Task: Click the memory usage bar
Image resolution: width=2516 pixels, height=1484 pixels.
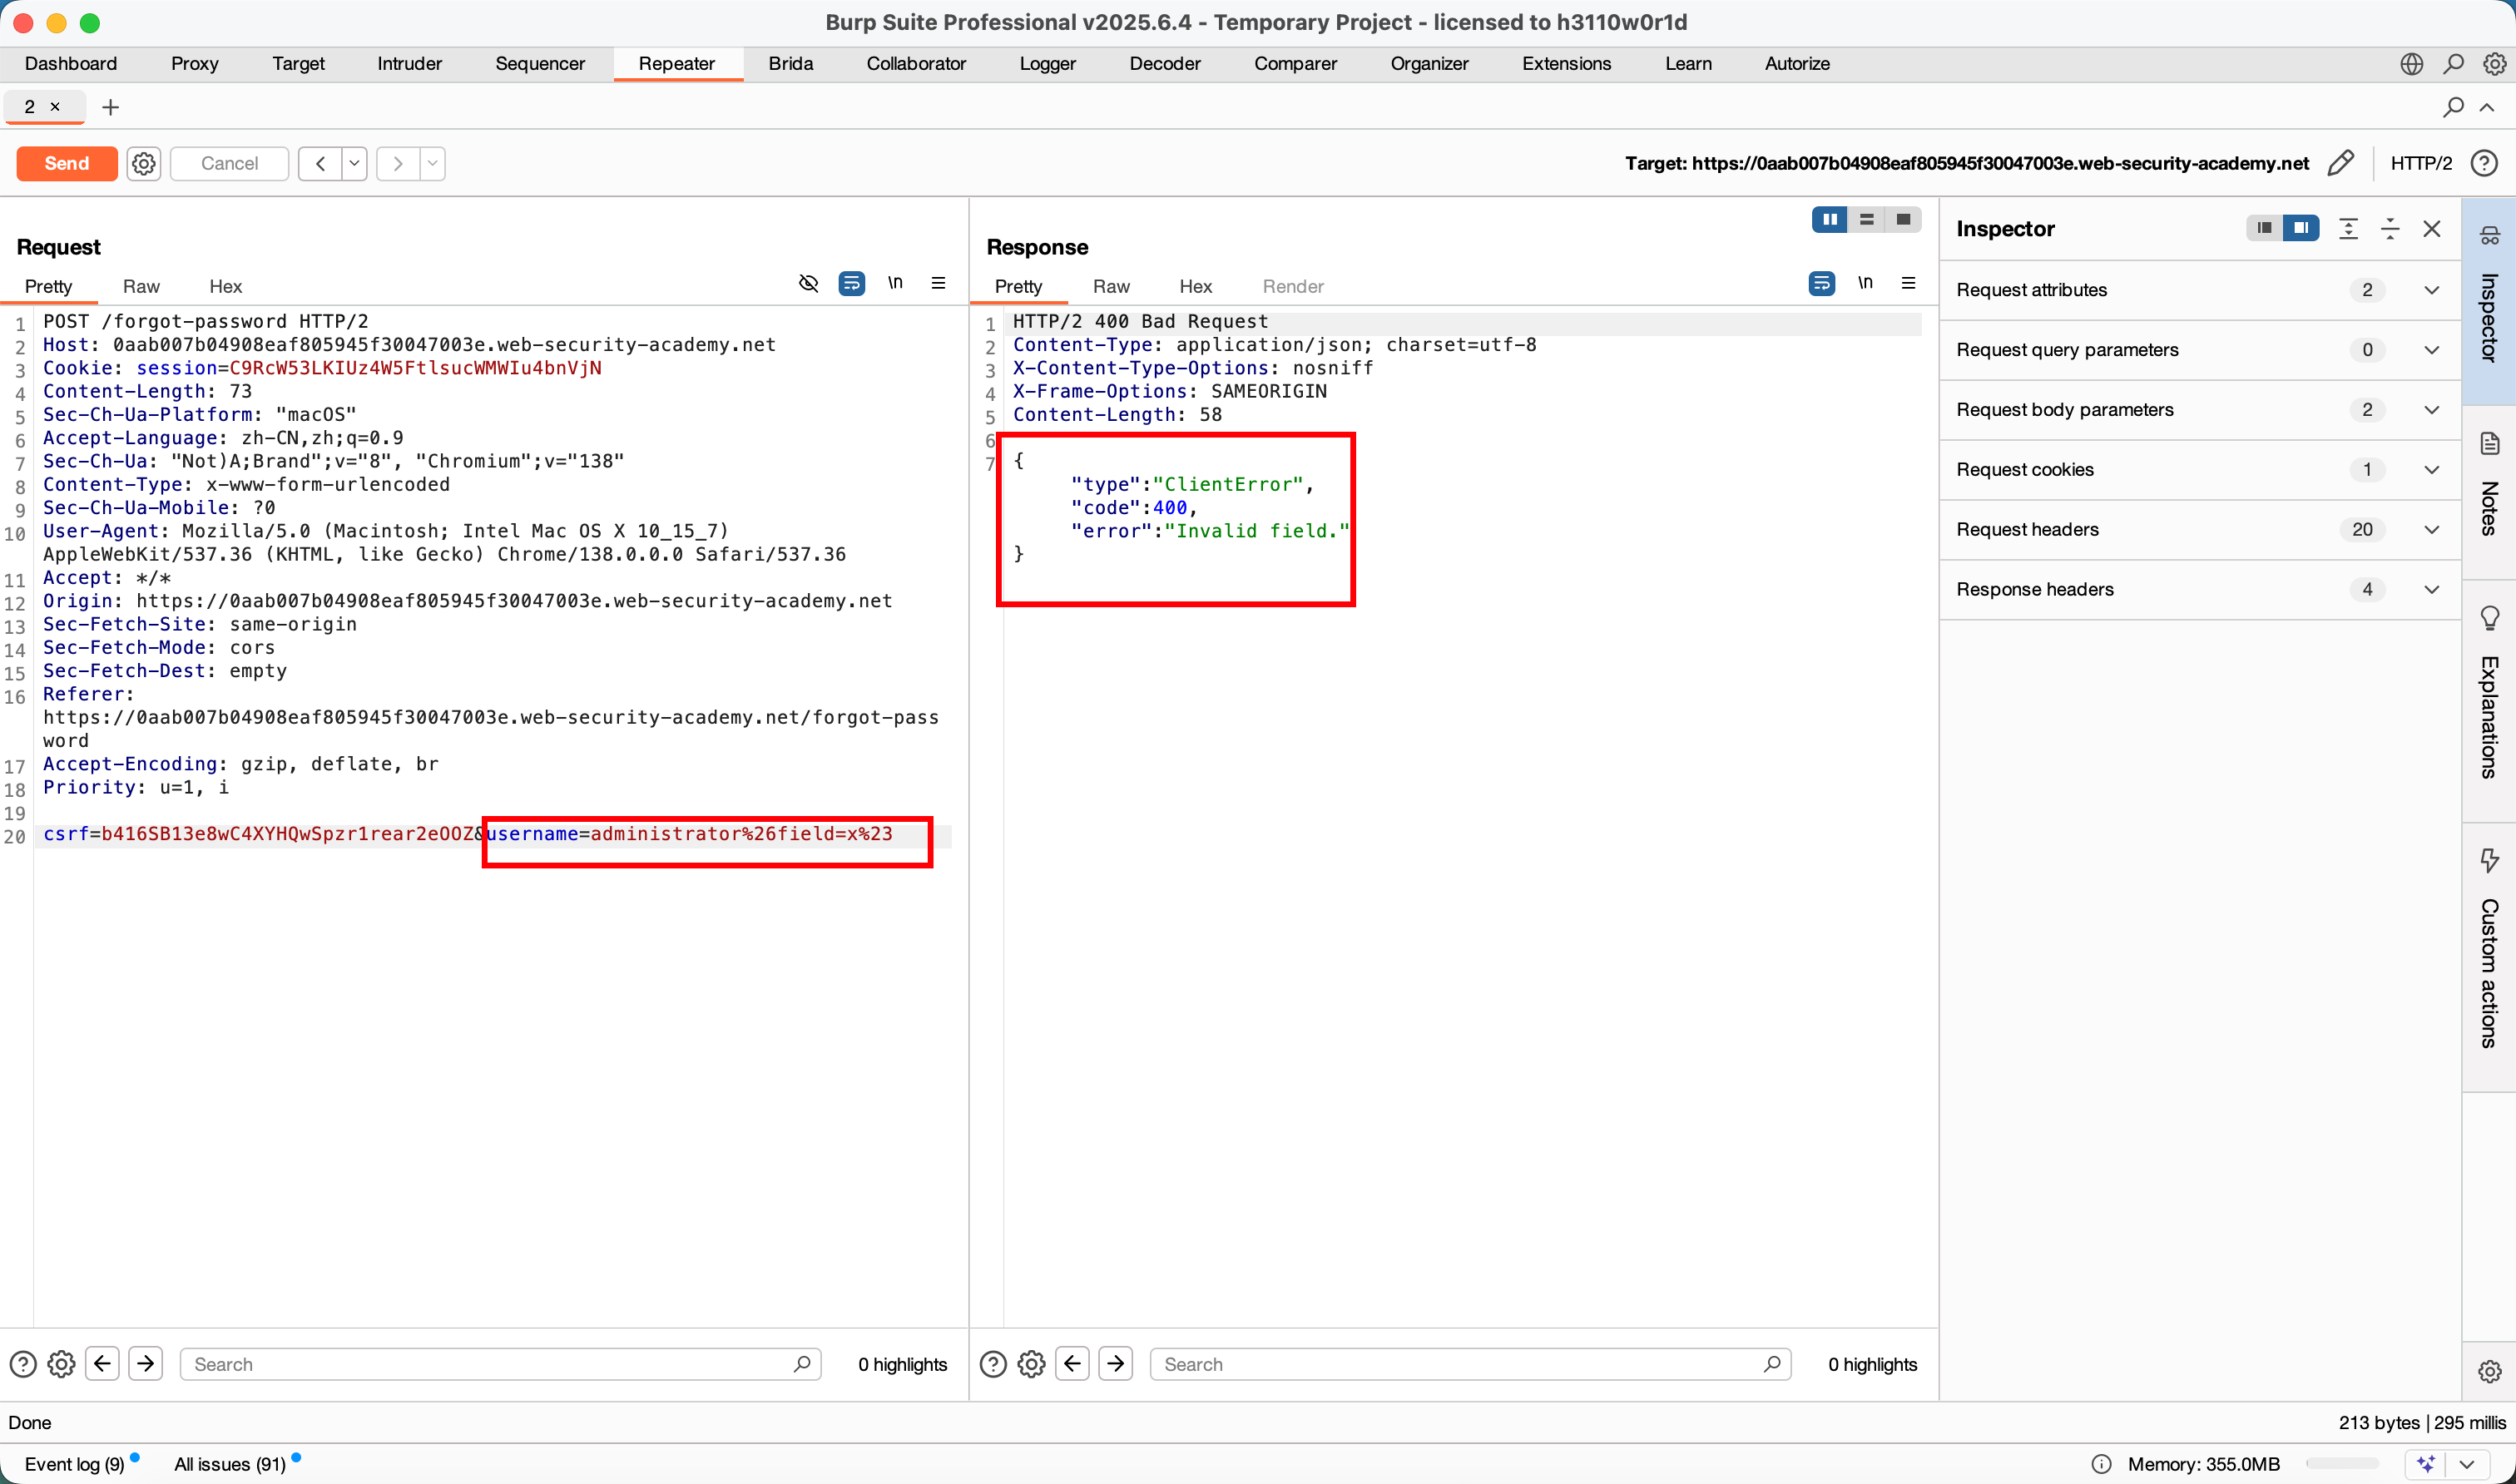Action: (x=2342, y=1464)
